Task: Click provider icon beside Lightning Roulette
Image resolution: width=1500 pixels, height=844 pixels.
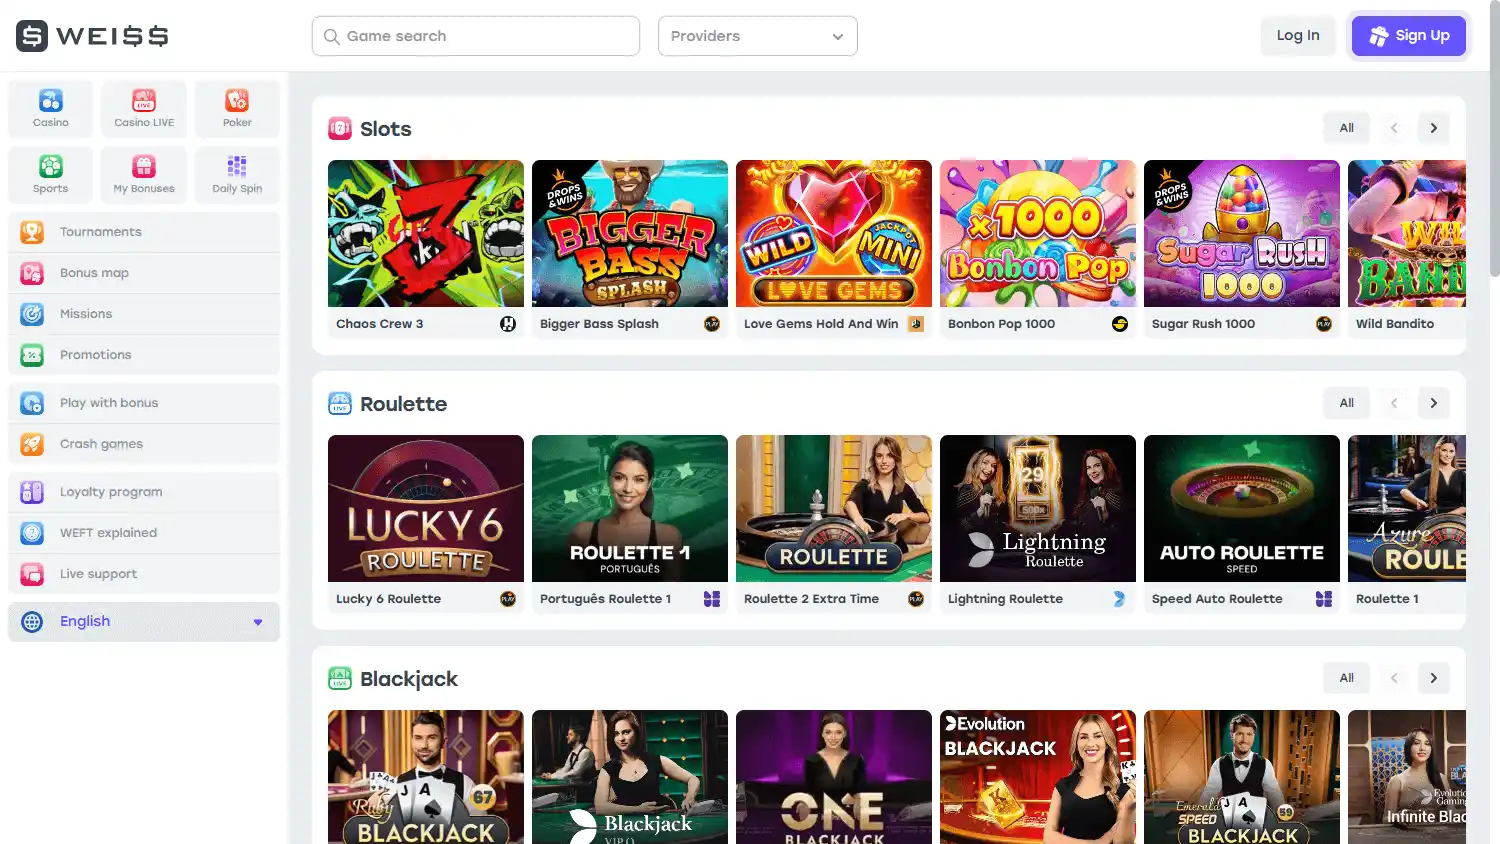Action: click(1120, 599)
